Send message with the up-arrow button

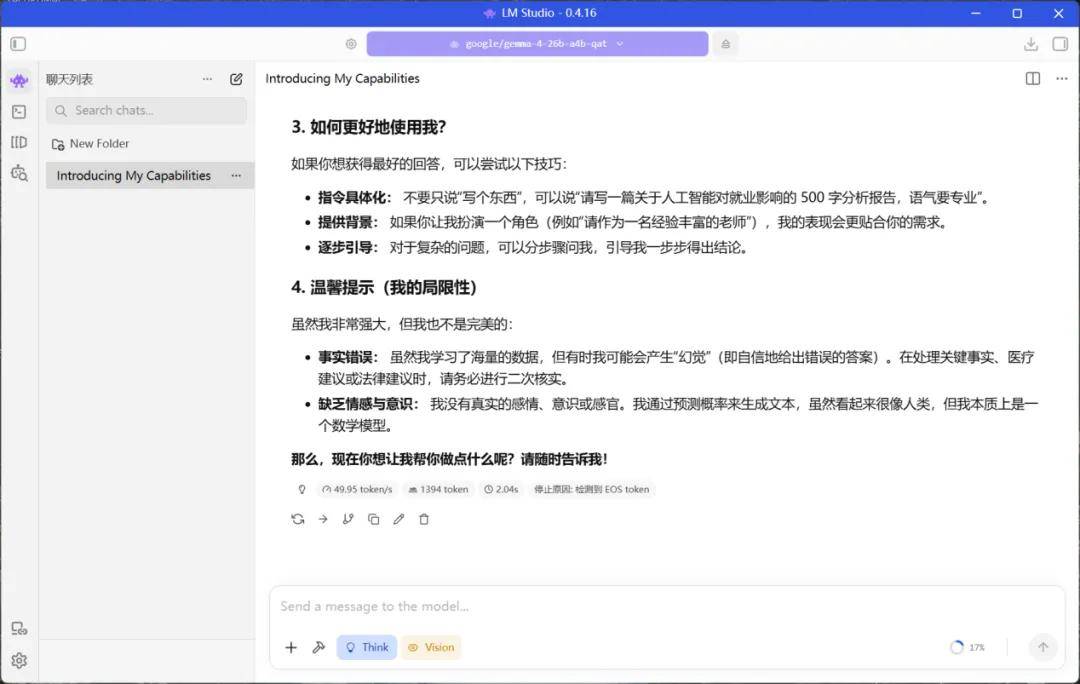point(1043,647)
